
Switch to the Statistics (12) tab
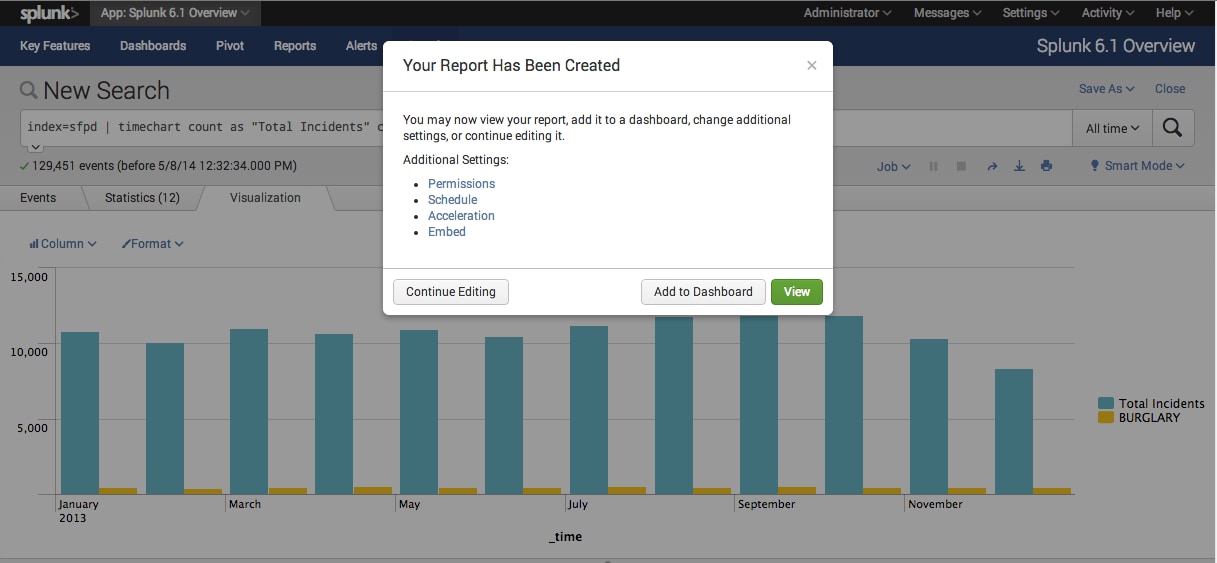pos(142,198)
